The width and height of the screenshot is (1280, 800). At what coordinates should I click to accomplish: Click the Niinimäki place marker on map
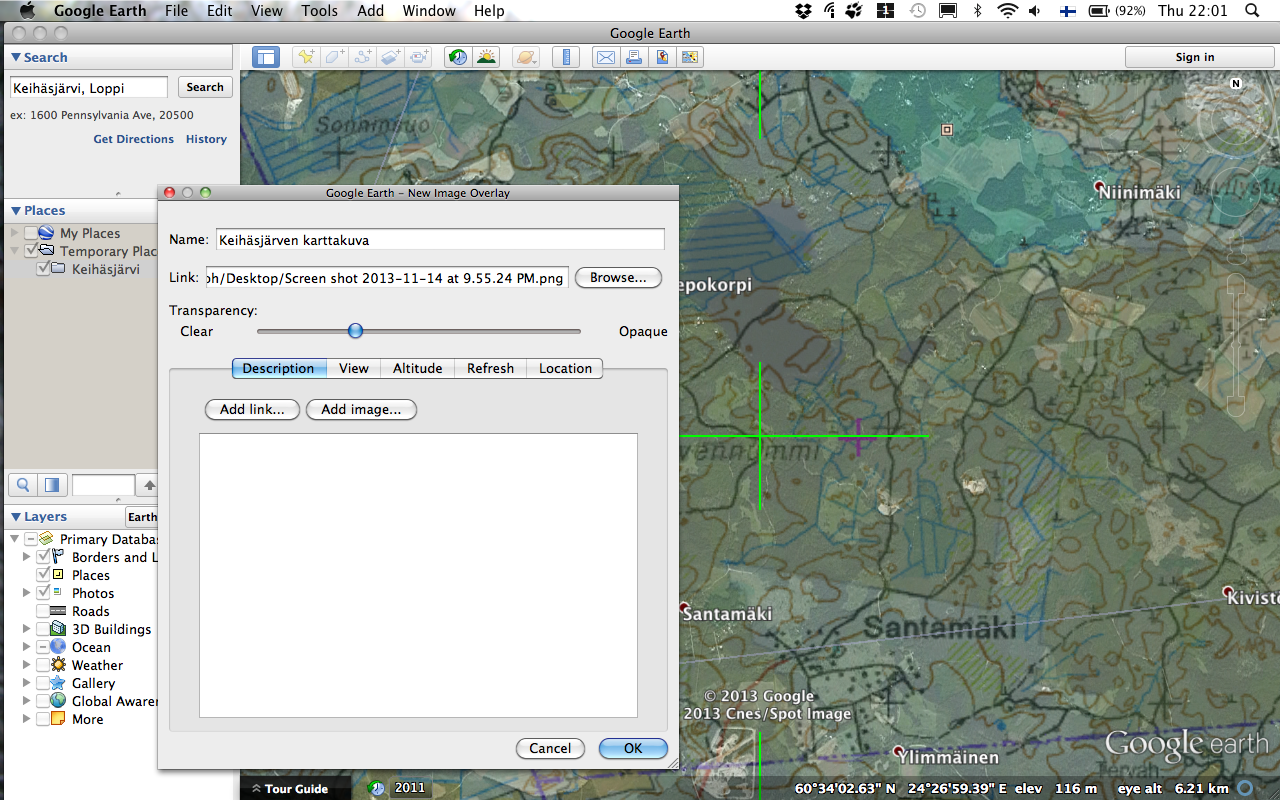[1099, 186]
